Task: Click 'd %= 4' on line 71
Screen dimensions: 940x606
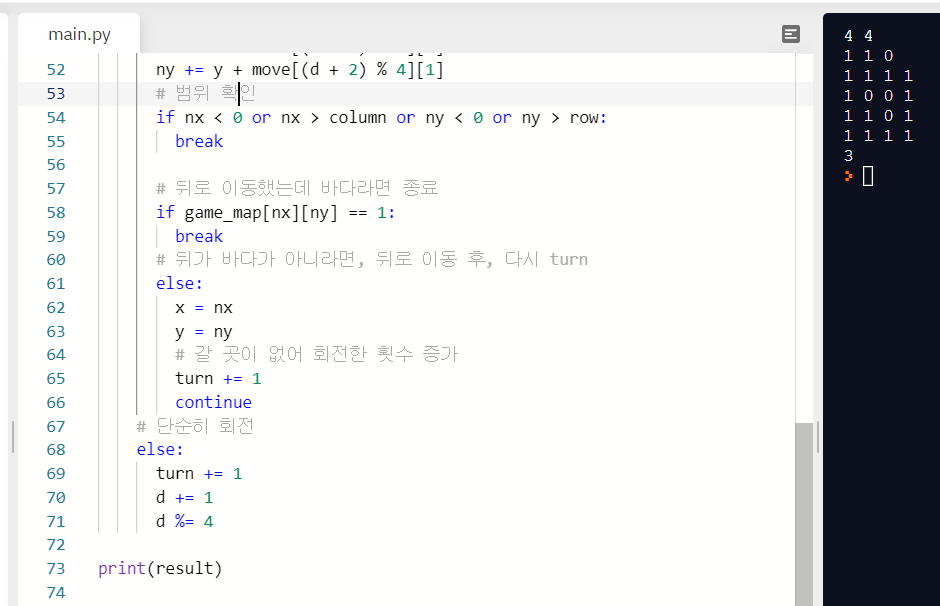Action: pos(185,521)
